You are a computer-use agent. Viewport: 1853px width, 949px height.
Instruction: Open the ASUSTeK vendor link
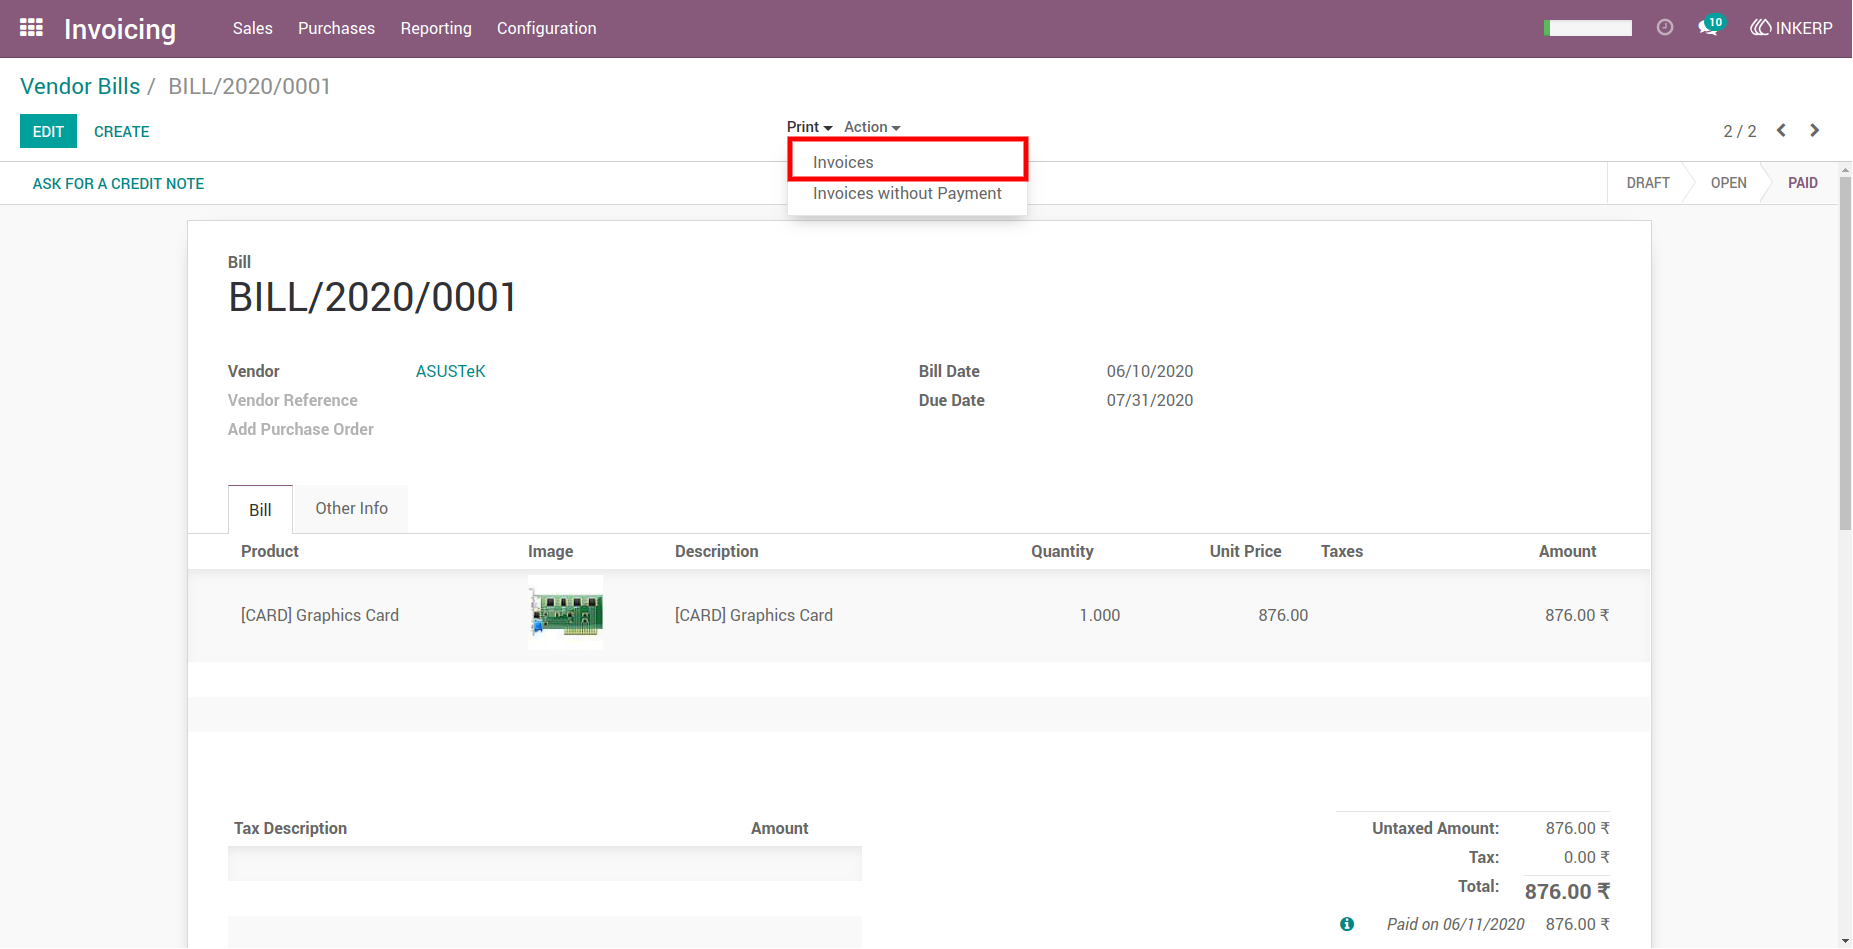pos(451,371)
